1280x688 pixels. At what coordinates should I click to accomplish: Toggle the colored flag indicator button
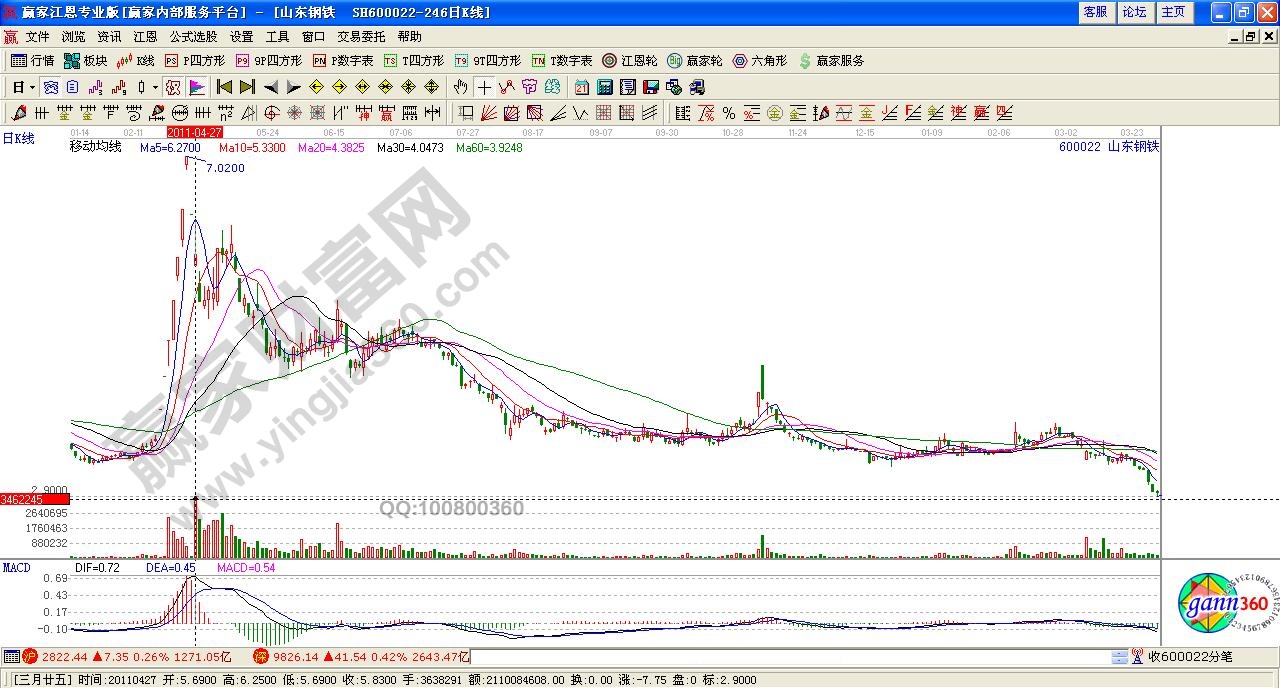[197, 87]
